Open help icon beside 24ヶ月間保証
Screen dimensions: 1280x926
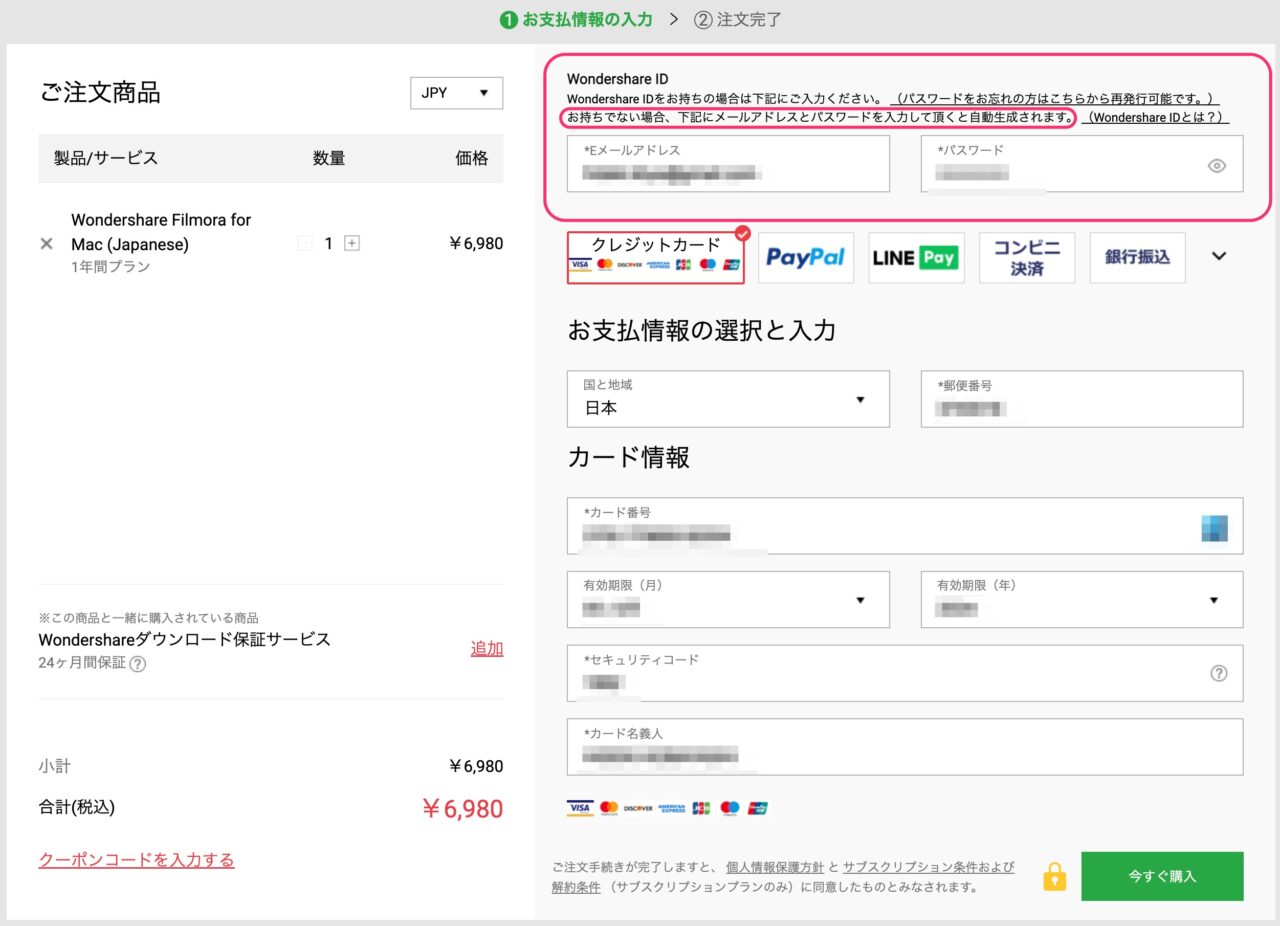[138, 664]
